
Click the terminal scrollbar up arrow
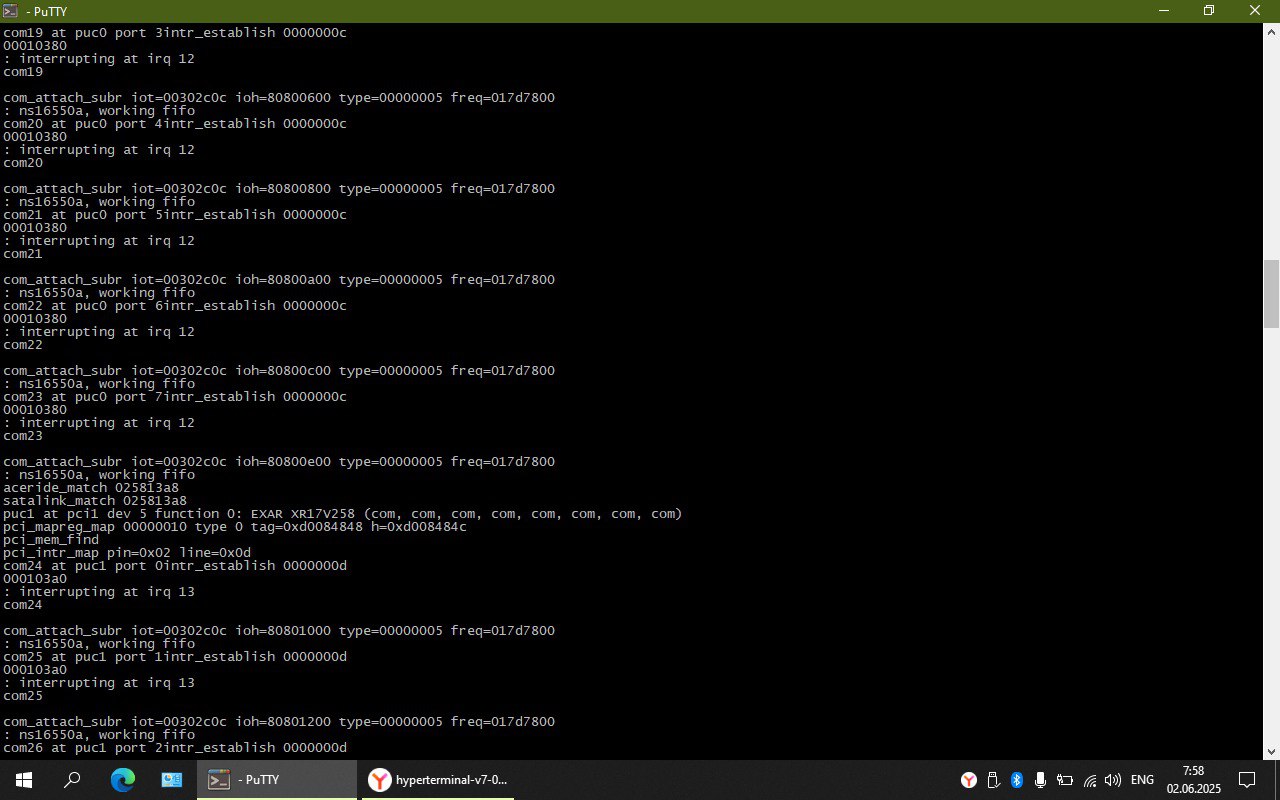1272,32
